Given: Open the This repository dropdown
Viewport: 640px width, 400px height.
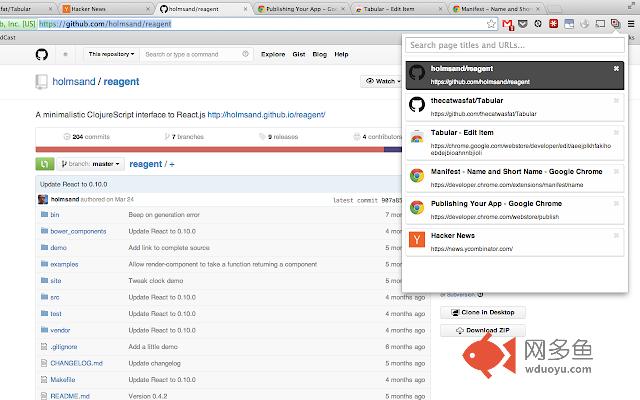Looking at the screenshot, I should (111, 54).
